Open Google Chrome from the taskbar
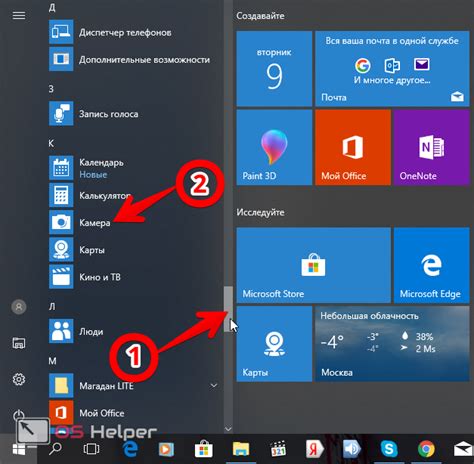 click(426, 449)
